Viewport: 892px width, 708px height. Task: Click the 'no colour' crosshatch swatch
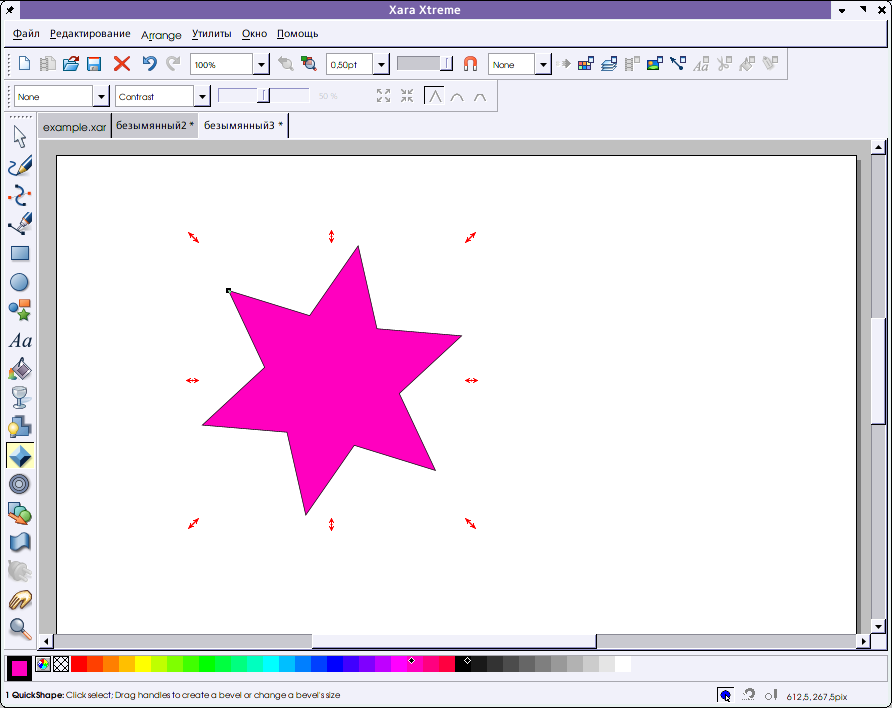coord(61,663)
